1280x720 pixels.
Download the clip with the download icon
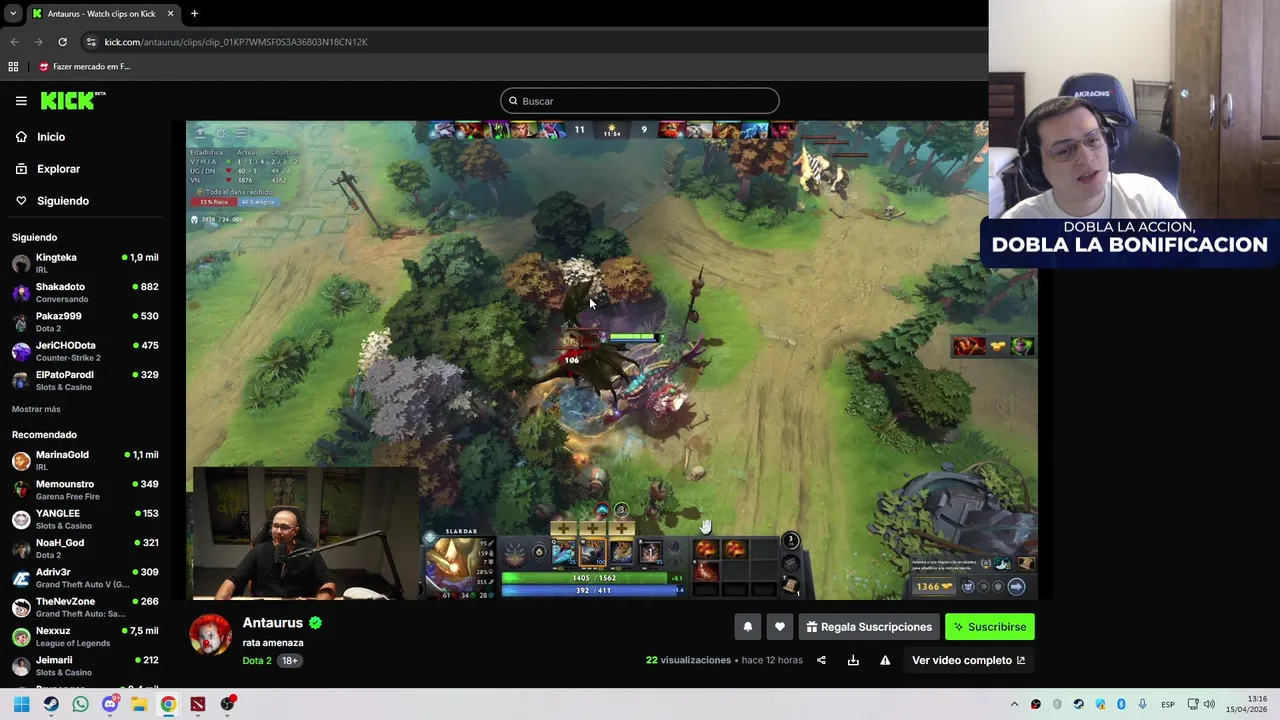pyautogui.click(x=853, y=660)
